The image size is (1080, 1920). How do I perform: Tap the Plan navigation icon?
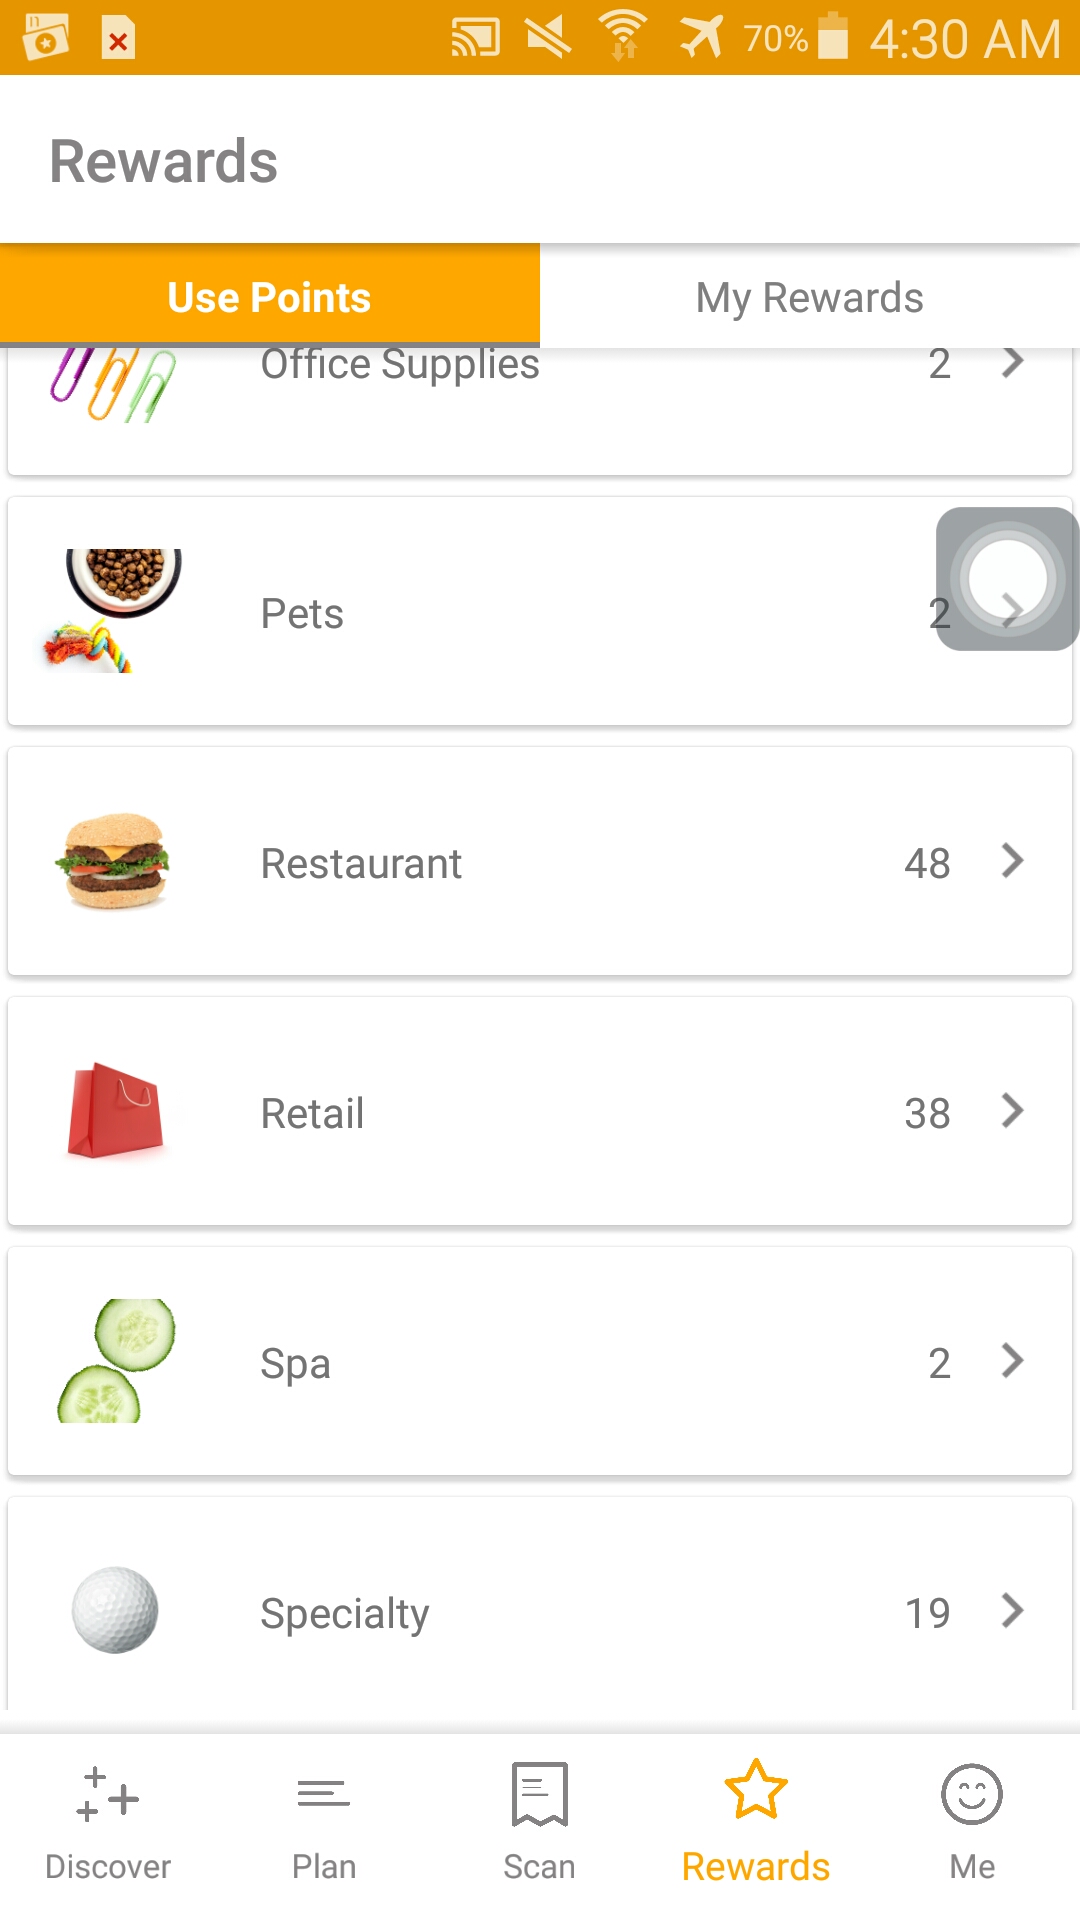point(323,1795)
